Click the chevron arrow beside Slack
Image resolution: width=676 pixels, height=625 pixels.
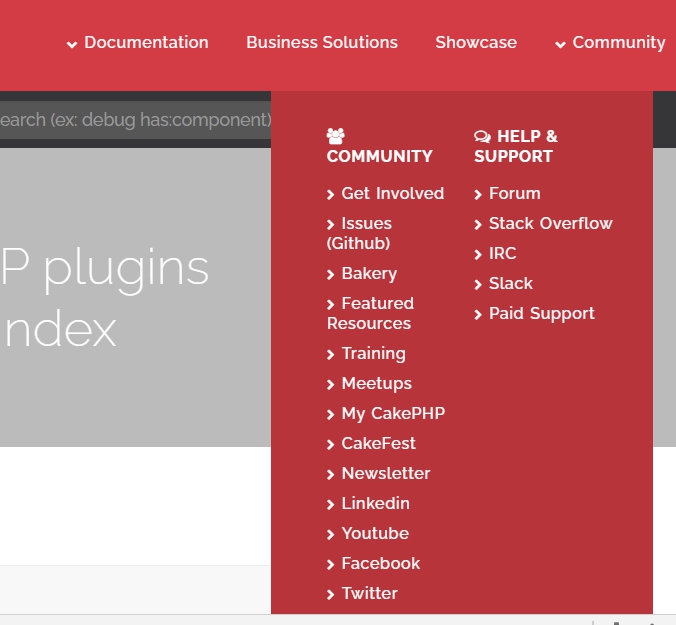coord(478,284)
